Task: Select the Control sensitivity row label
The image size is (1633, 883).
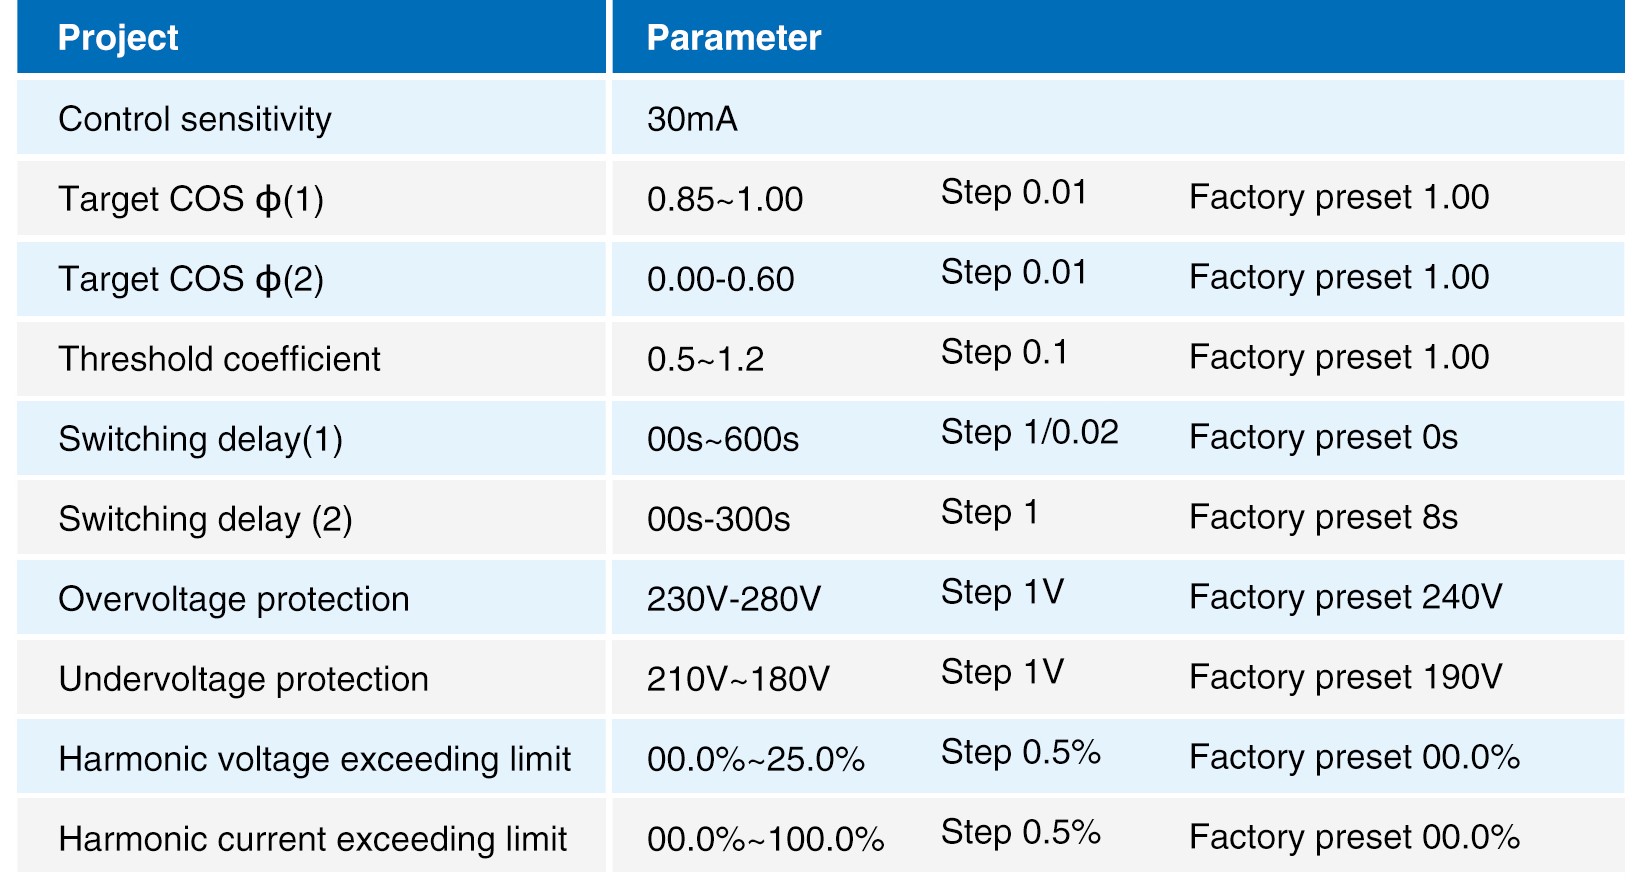Action: [195, 119]
